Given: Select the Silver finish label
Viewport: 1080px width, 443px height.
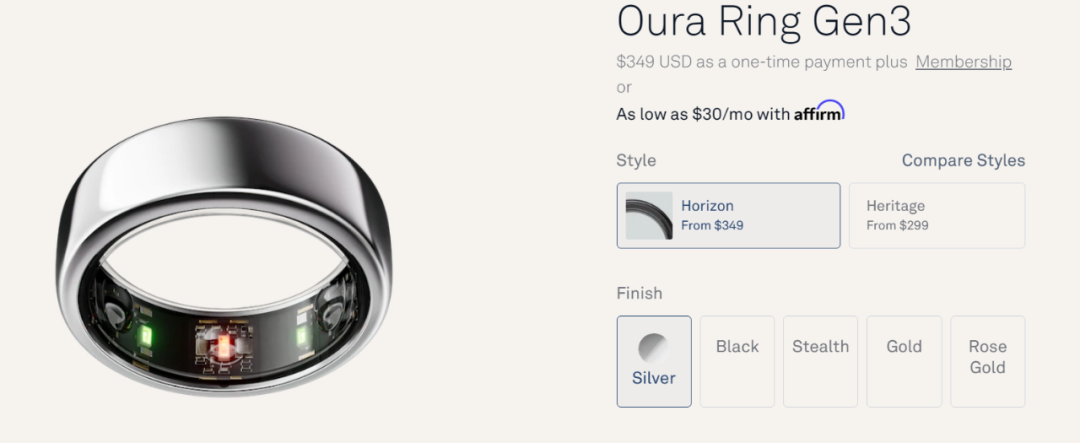Looking at the screenshot, I should [653, 378].
